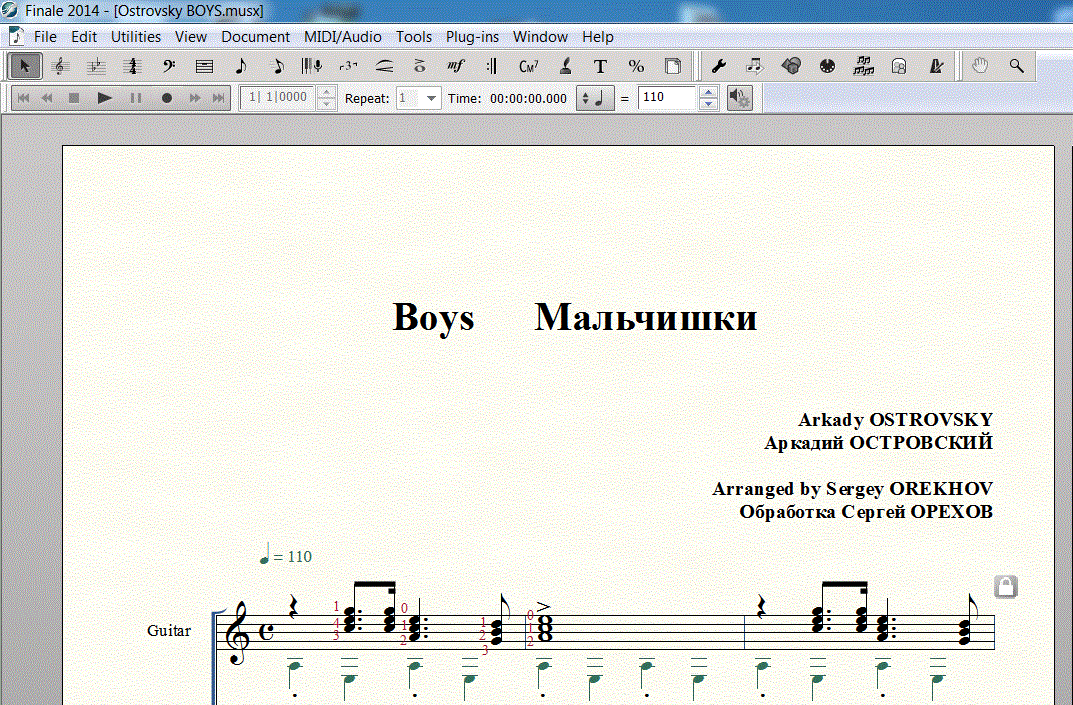Decrease tempo below 110
This screenshot has height=705, width=1073.
pos(708,104)
